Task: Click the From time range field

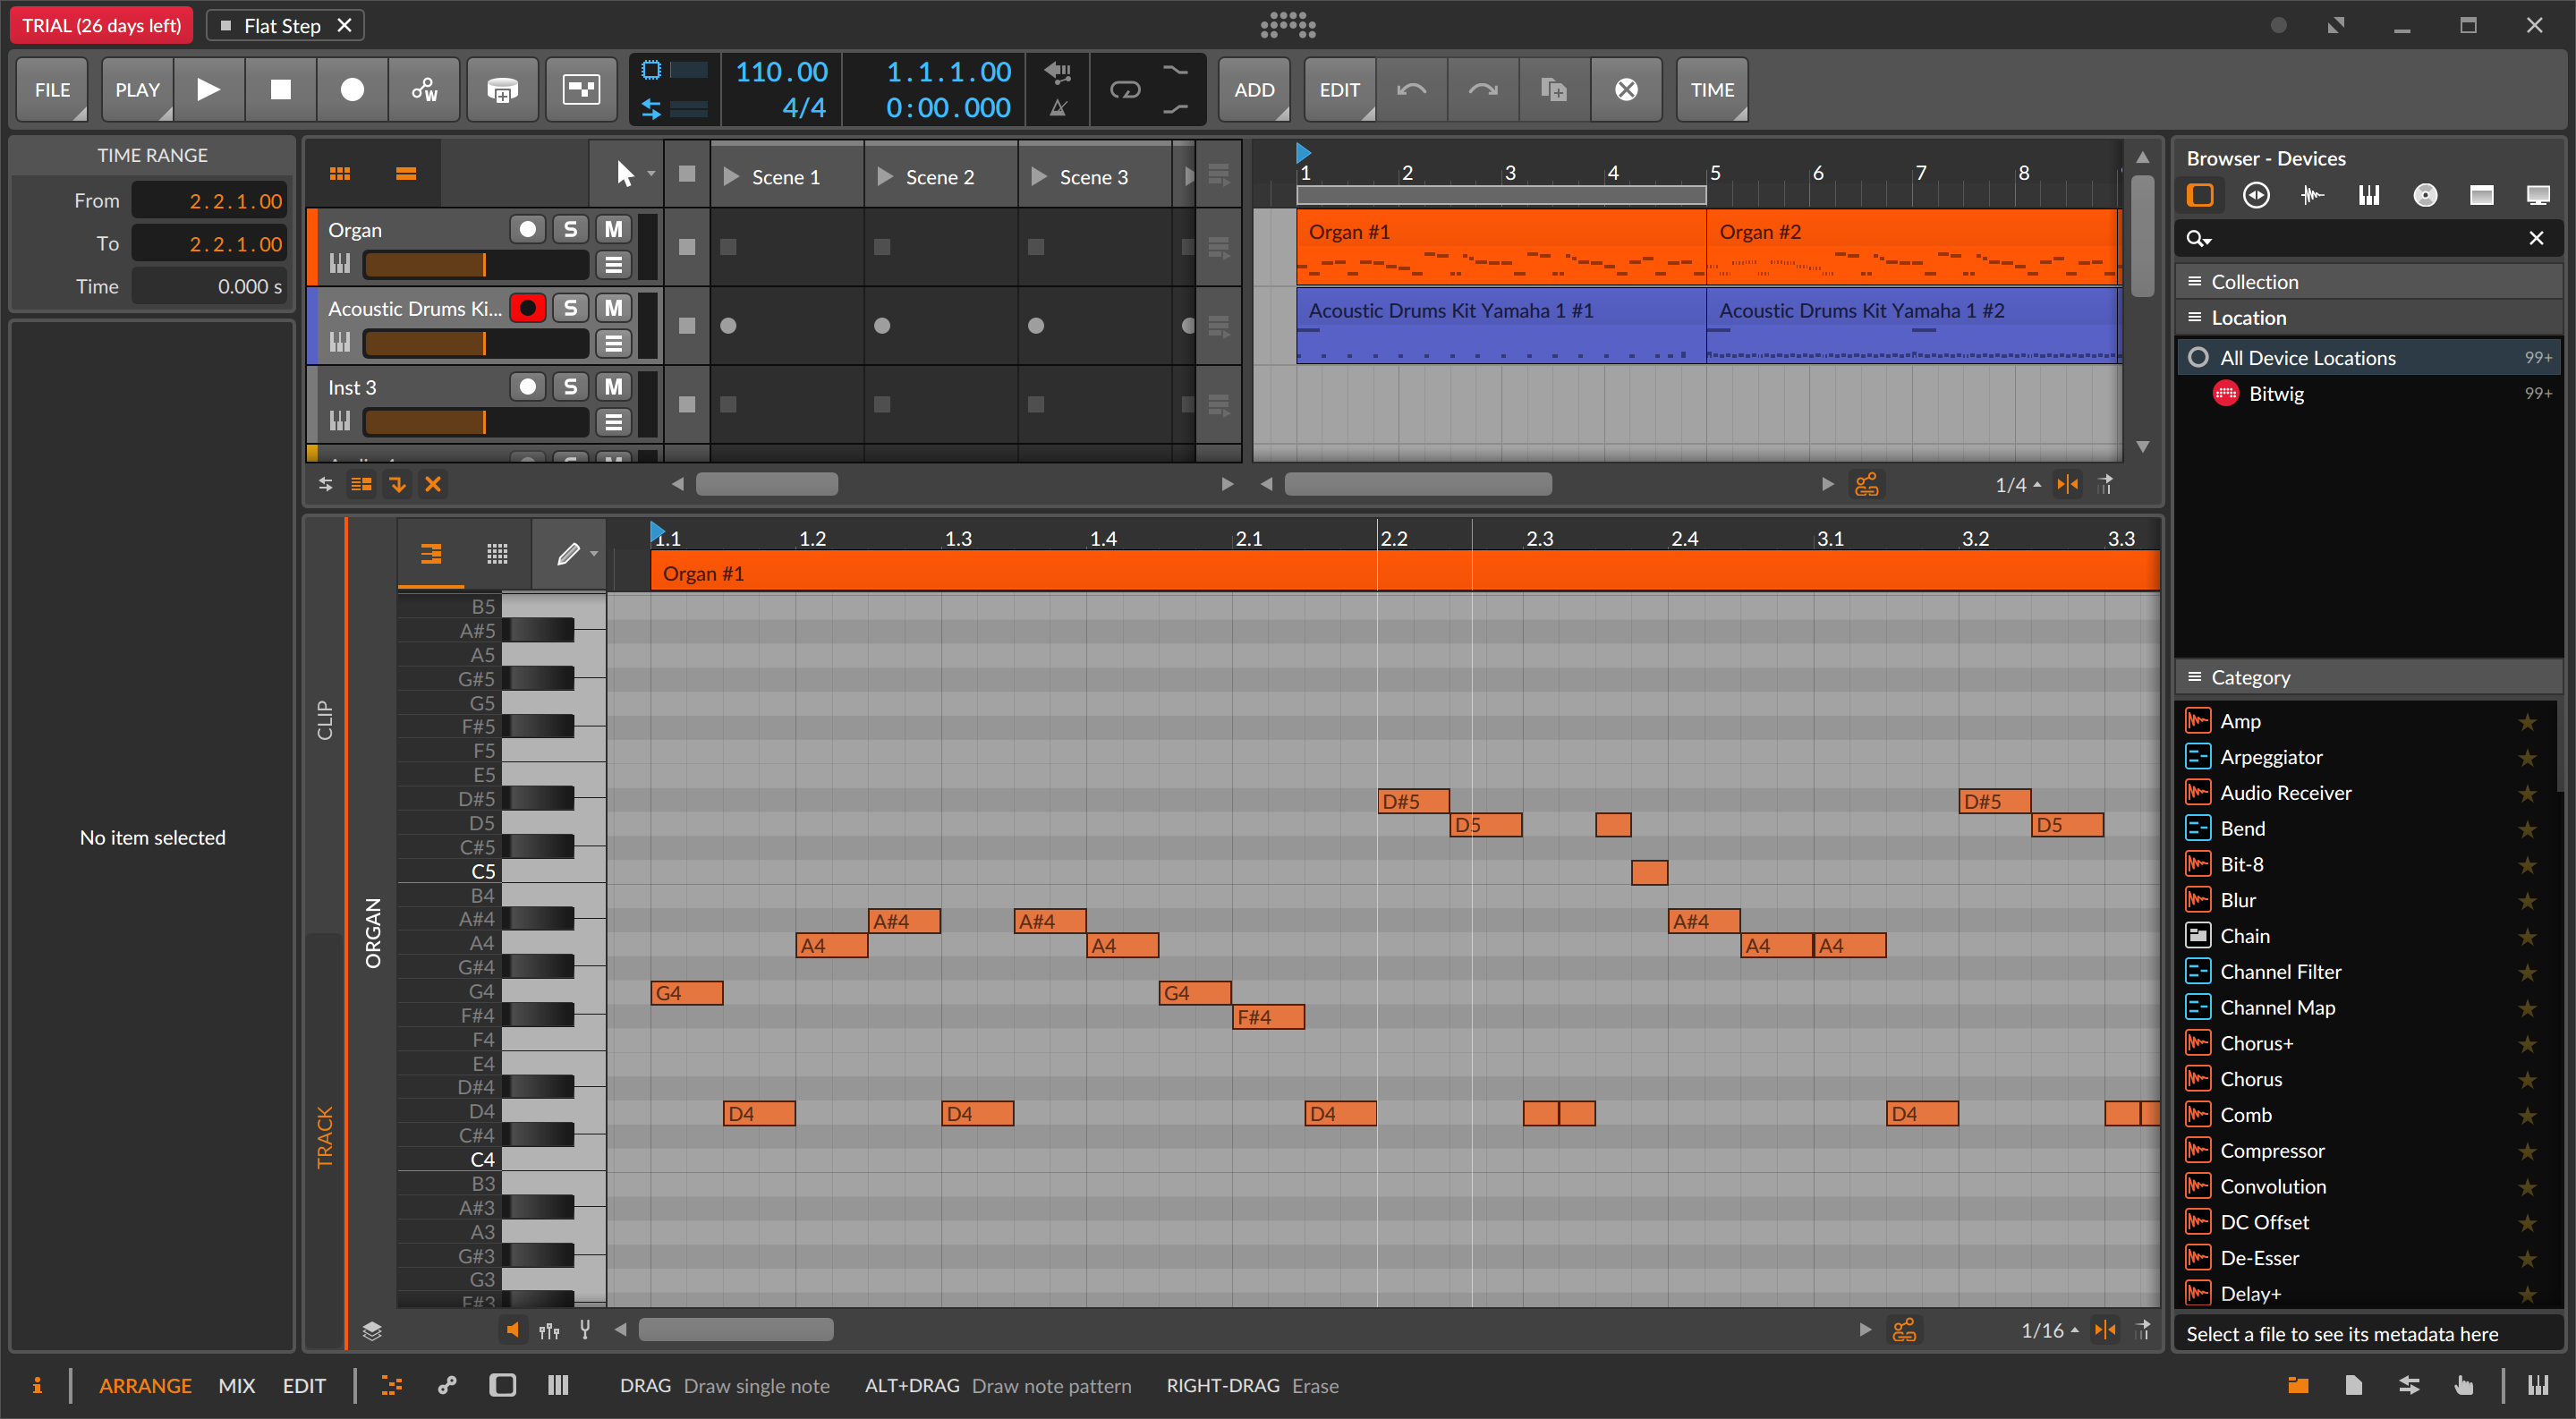Action: click(x=209, y=201)
